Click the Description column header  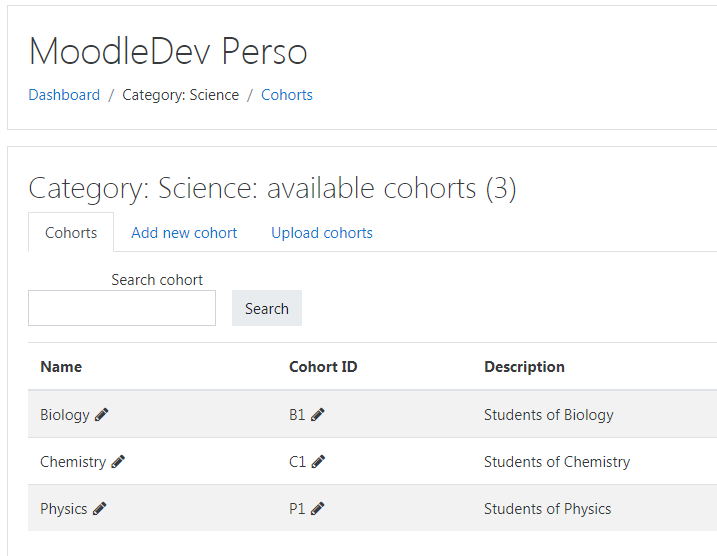pos(524,367)
